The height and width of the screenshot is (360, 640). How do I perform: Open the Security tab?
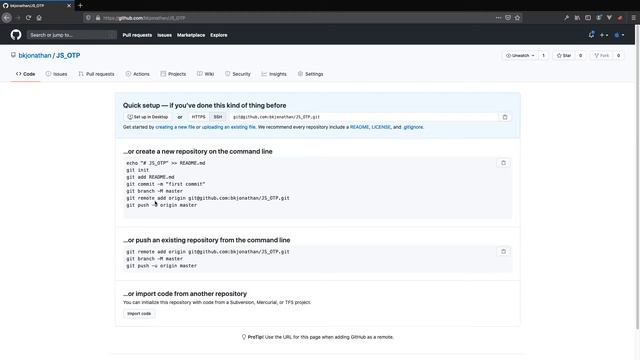coord(238,74)
